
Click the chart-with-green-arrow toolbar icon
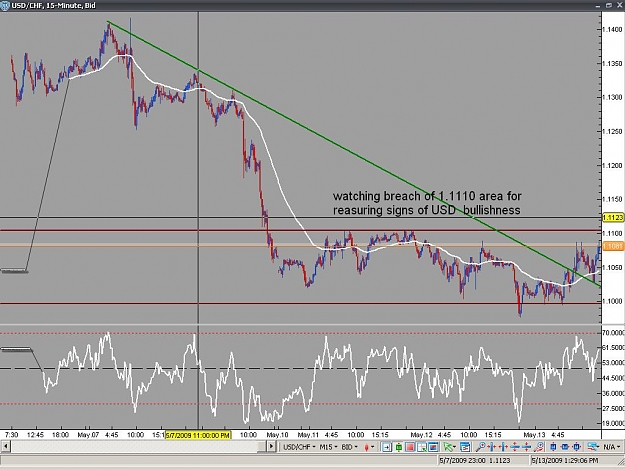[x=422, y=447]
